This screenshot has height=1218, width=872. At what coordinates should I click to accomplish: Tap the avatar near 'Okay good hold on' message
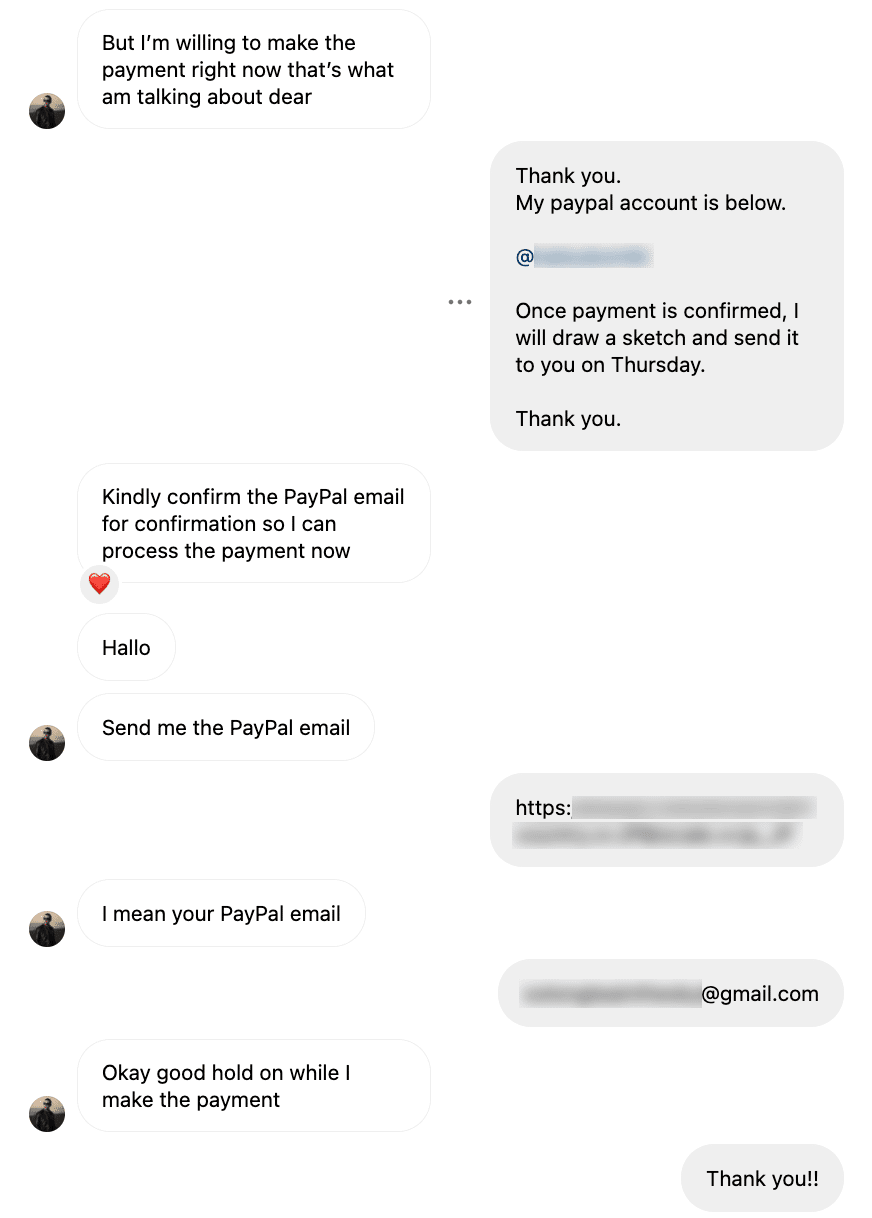point(47,1114)
